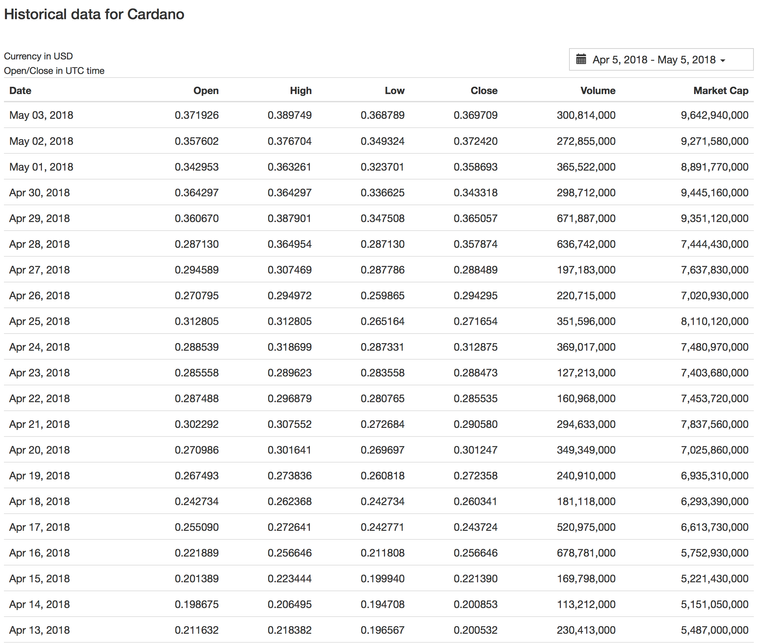Viewport: 768px width, 644px height.
Task: Click the close value 0.357874
Action: pyautogui.click(x=475, y=244)
